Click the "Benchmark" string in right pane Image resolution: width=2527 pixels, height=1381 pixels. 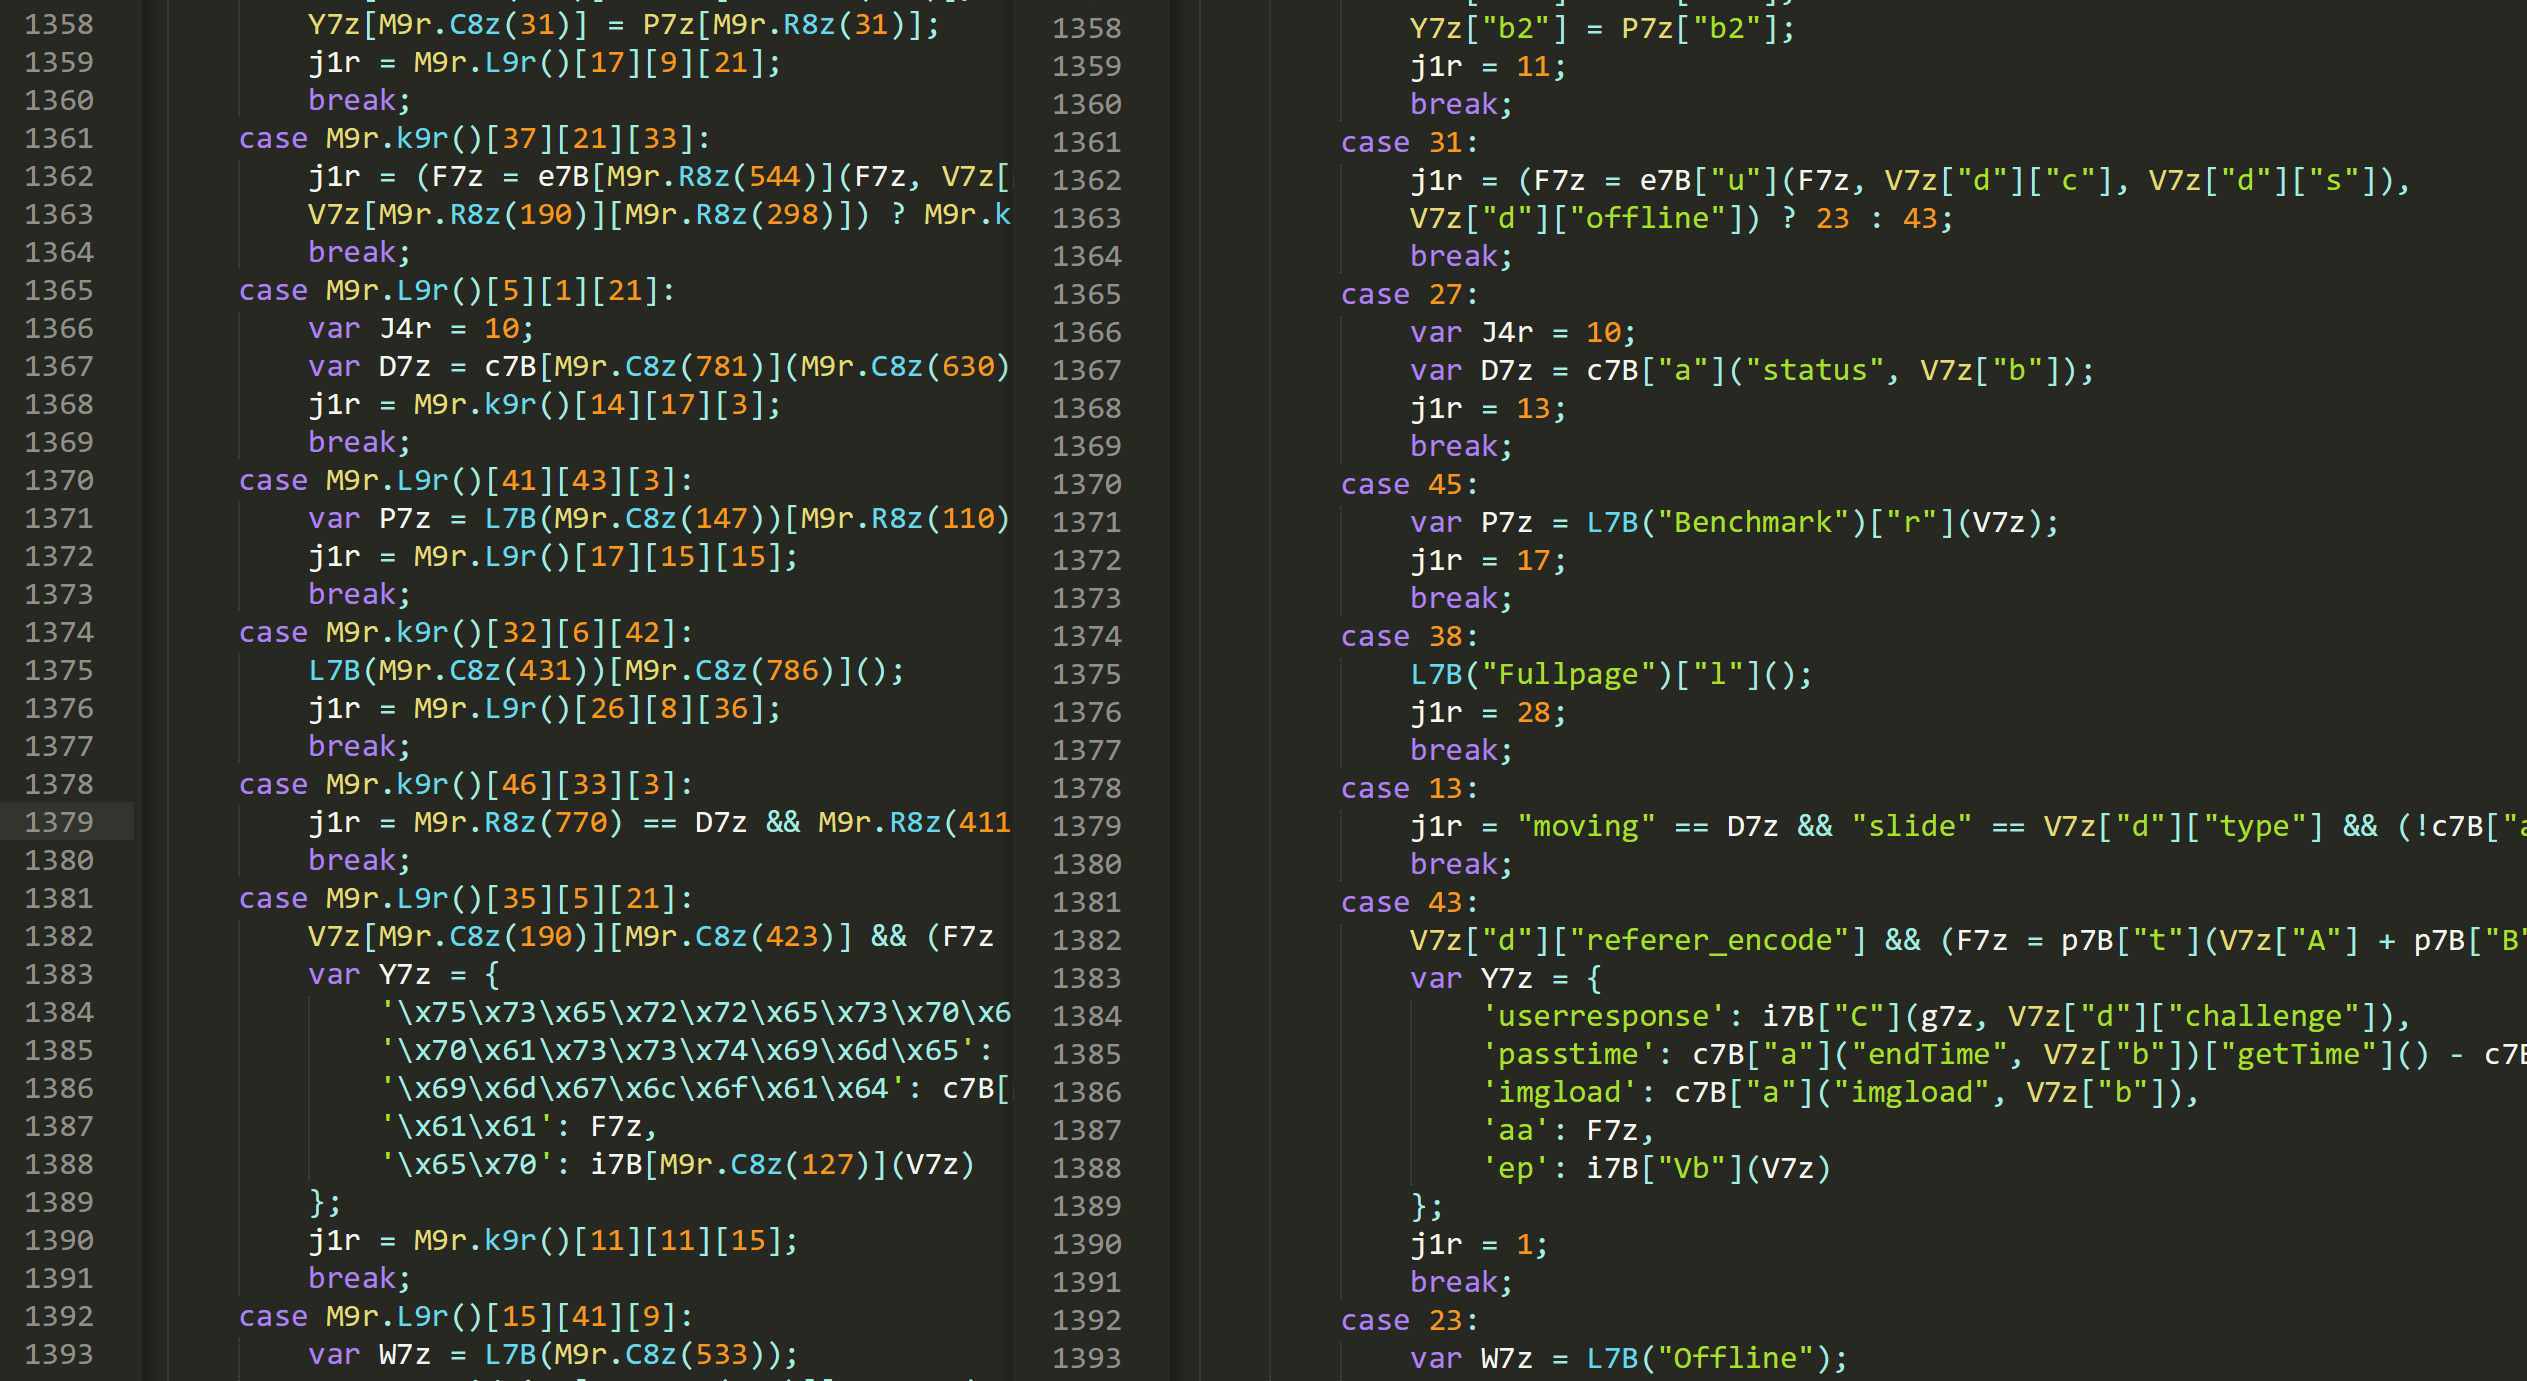[x=1753, y=522]
